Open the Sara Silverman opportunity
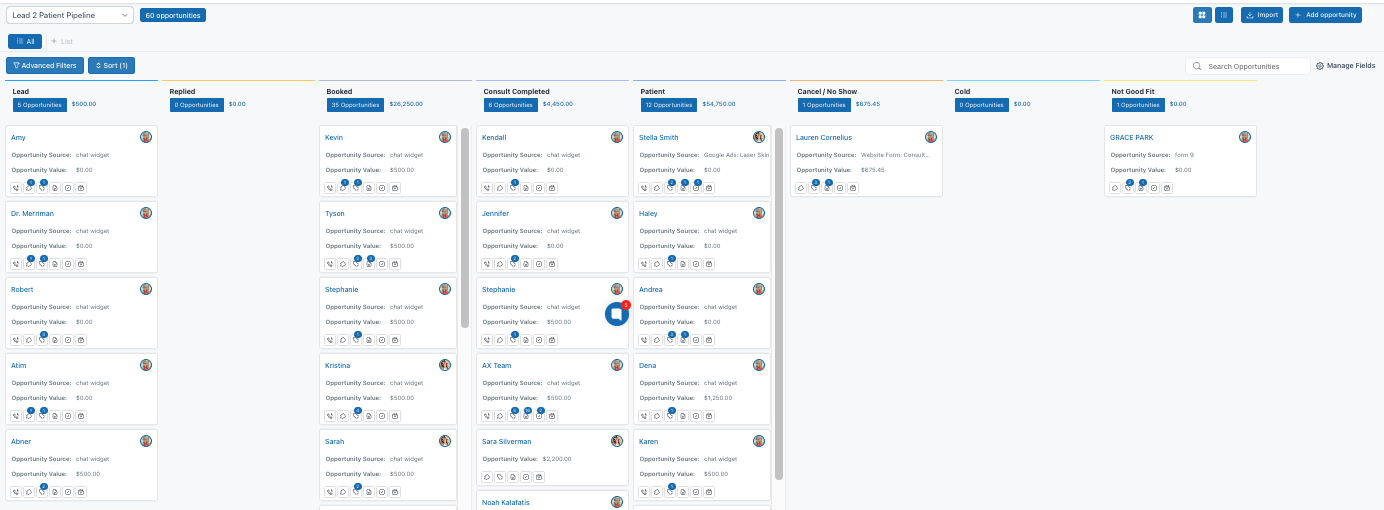This screenshot has width=1384, height=510. [x=506, y=441]
